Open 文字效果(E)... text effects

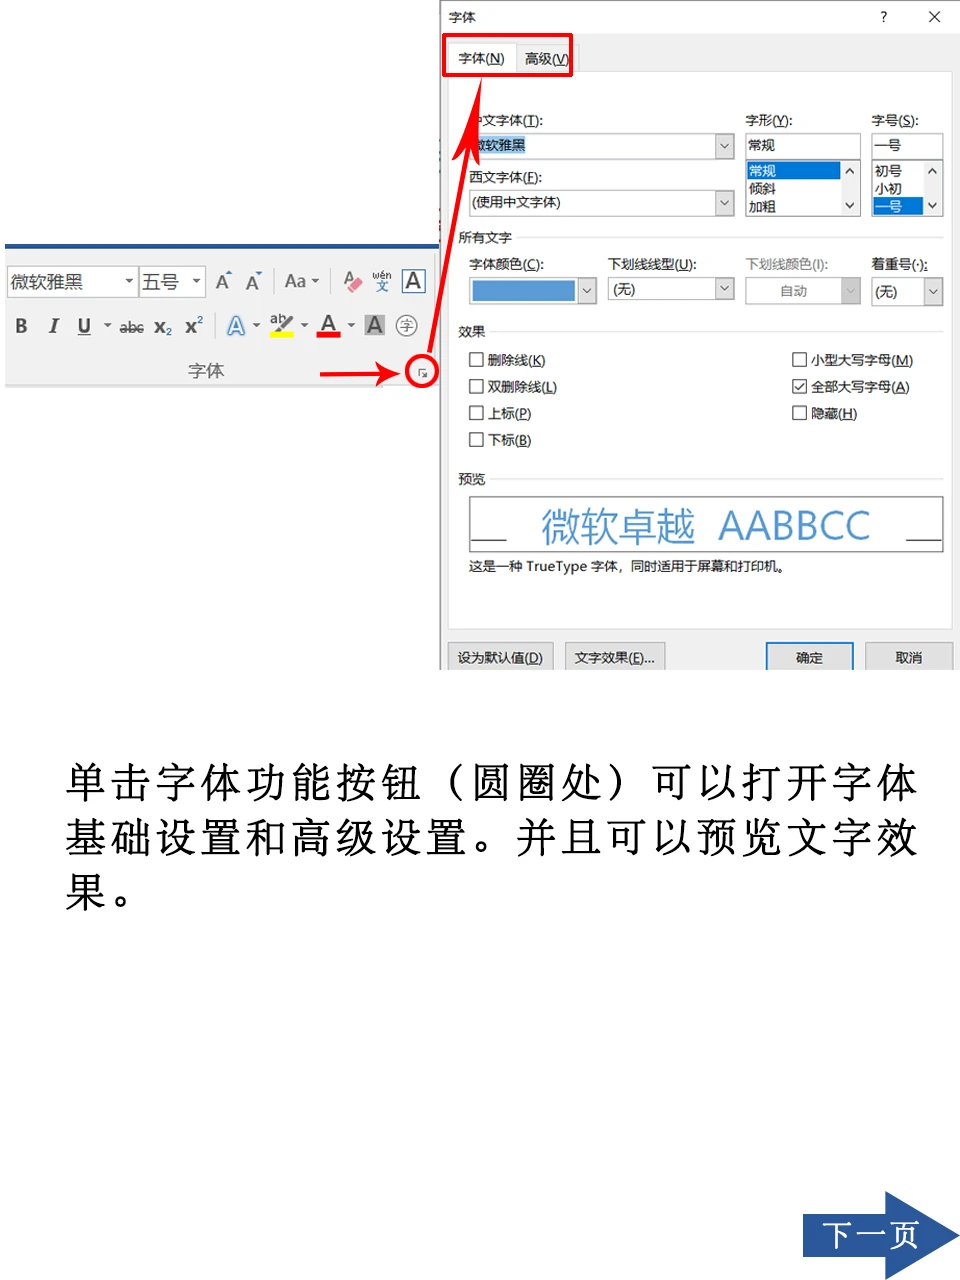615,657
